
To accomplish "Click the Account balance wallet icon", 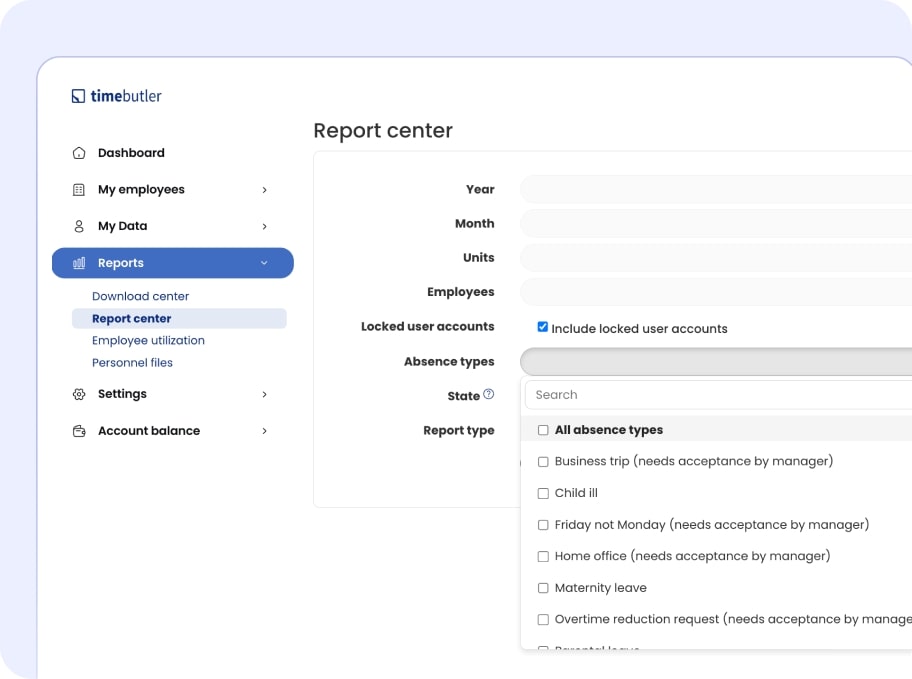I will [79, 431].
